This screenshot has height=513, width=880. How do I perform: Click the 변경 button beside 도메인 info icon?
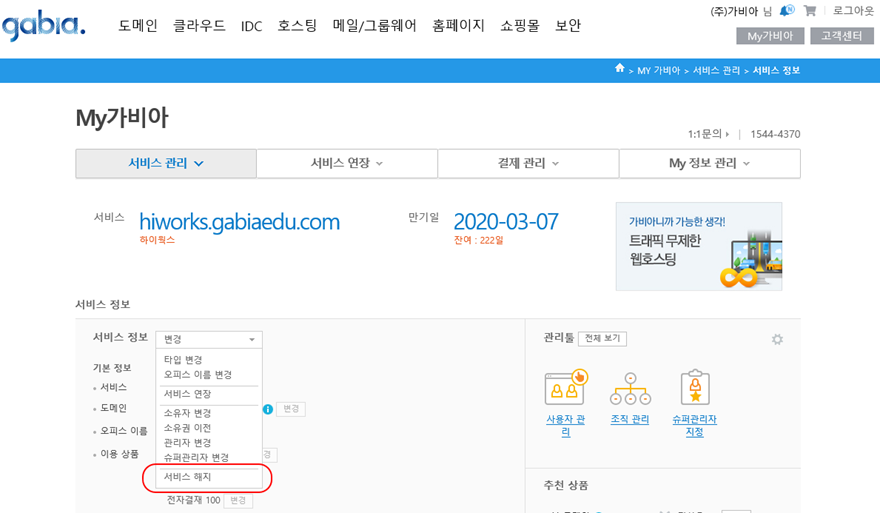coord(291,409)
